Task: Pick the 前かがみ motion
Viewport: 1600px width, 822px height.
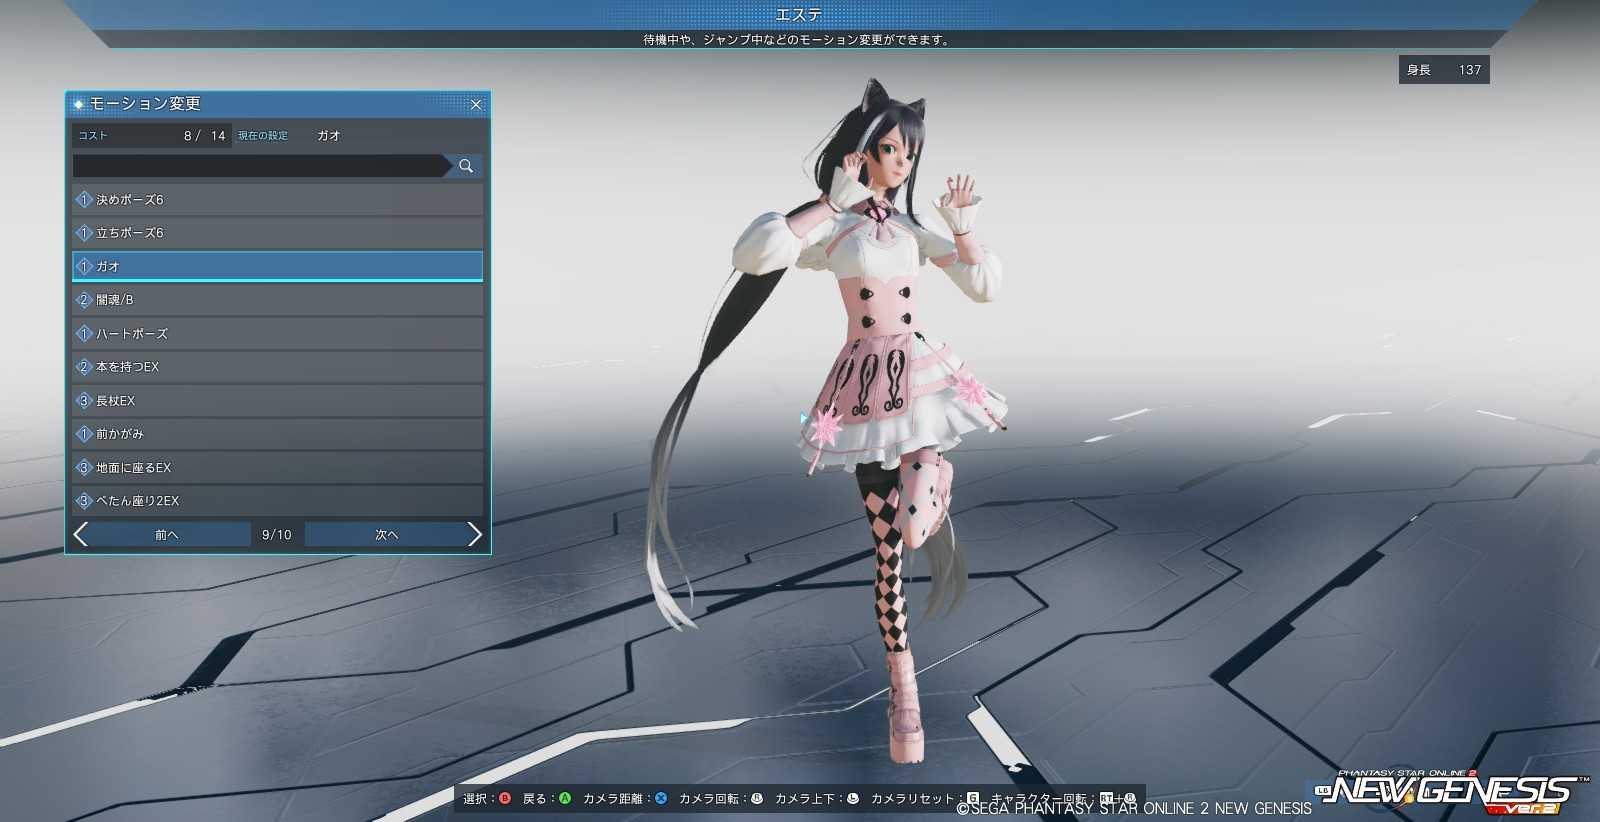Action: (278, 434)
